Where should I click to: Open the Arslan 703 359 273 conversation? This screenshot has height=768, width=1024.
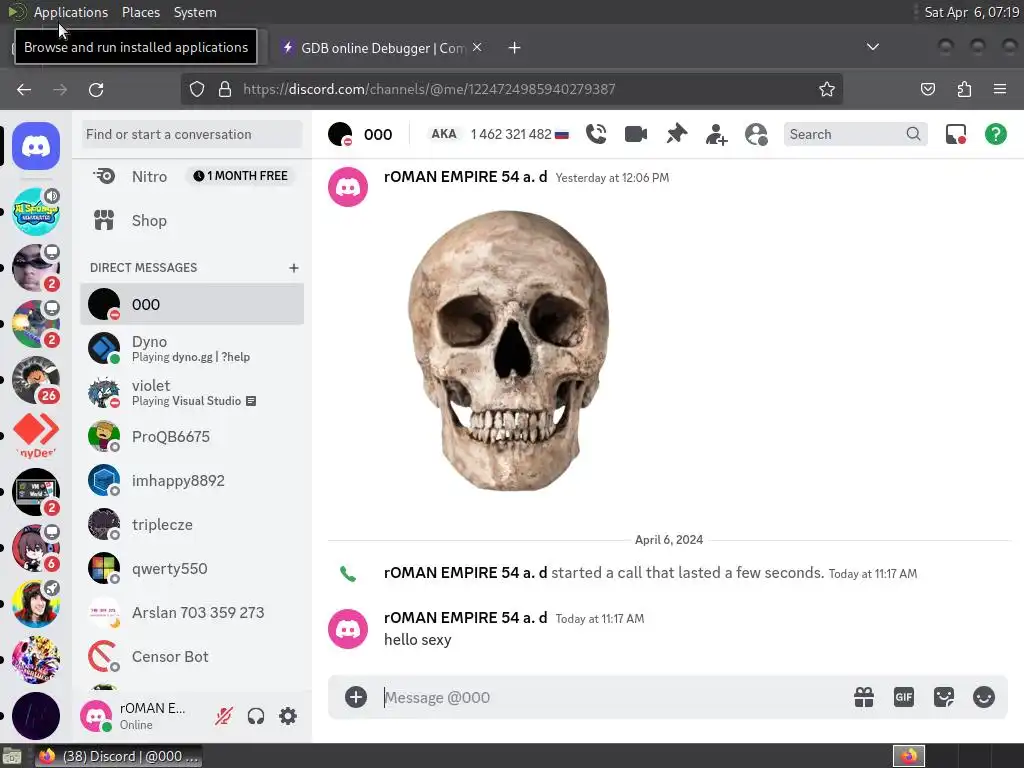click(x=192, y=613)
